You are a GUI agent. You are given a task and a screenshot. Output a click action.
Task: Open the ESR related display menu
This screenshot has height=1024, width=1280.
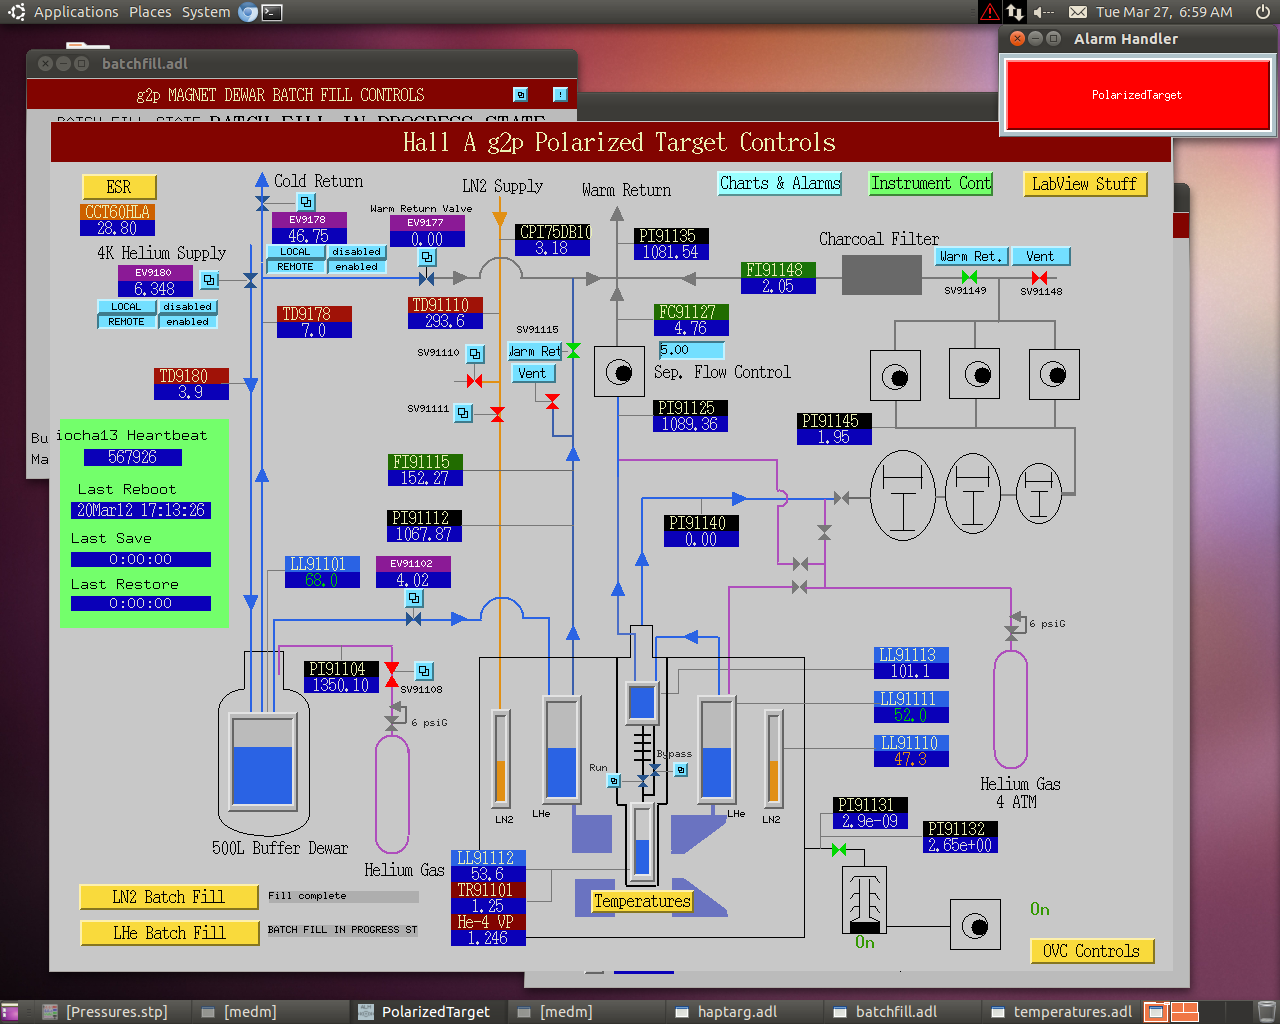119,187
